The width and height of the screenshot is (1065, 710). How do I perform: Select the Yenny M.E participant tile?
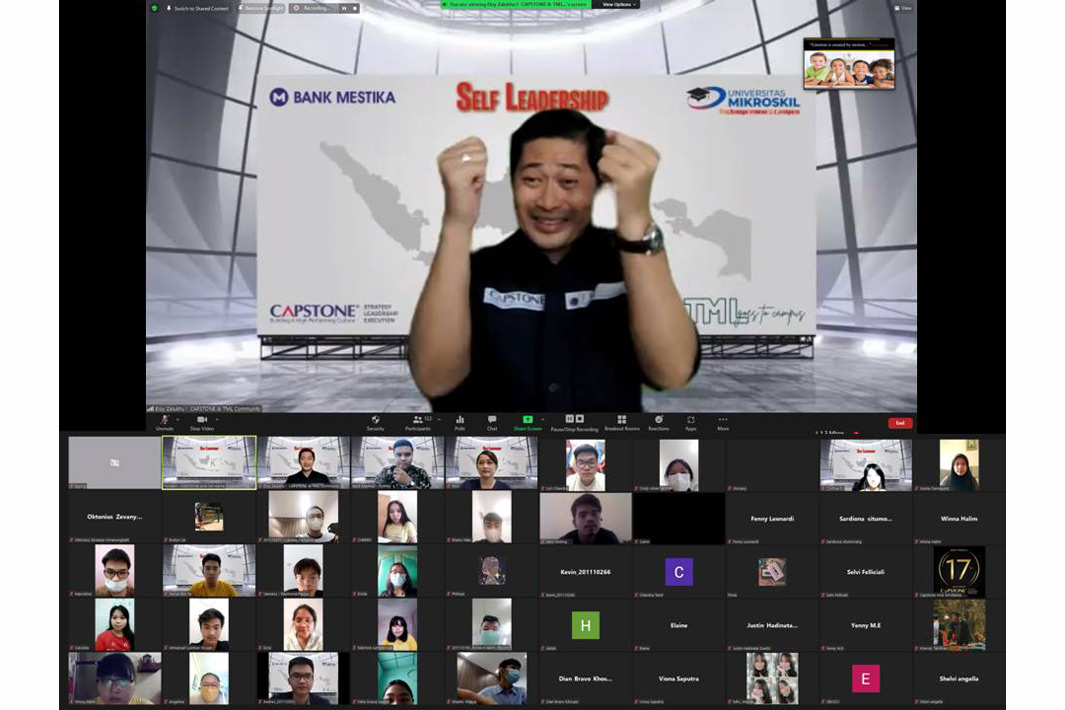865,625
